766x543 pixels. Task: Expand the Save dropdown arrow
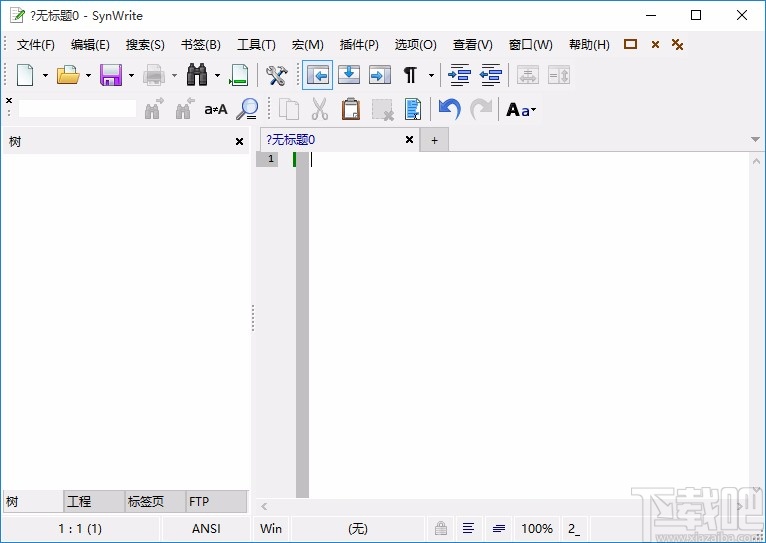coord(131,75)
